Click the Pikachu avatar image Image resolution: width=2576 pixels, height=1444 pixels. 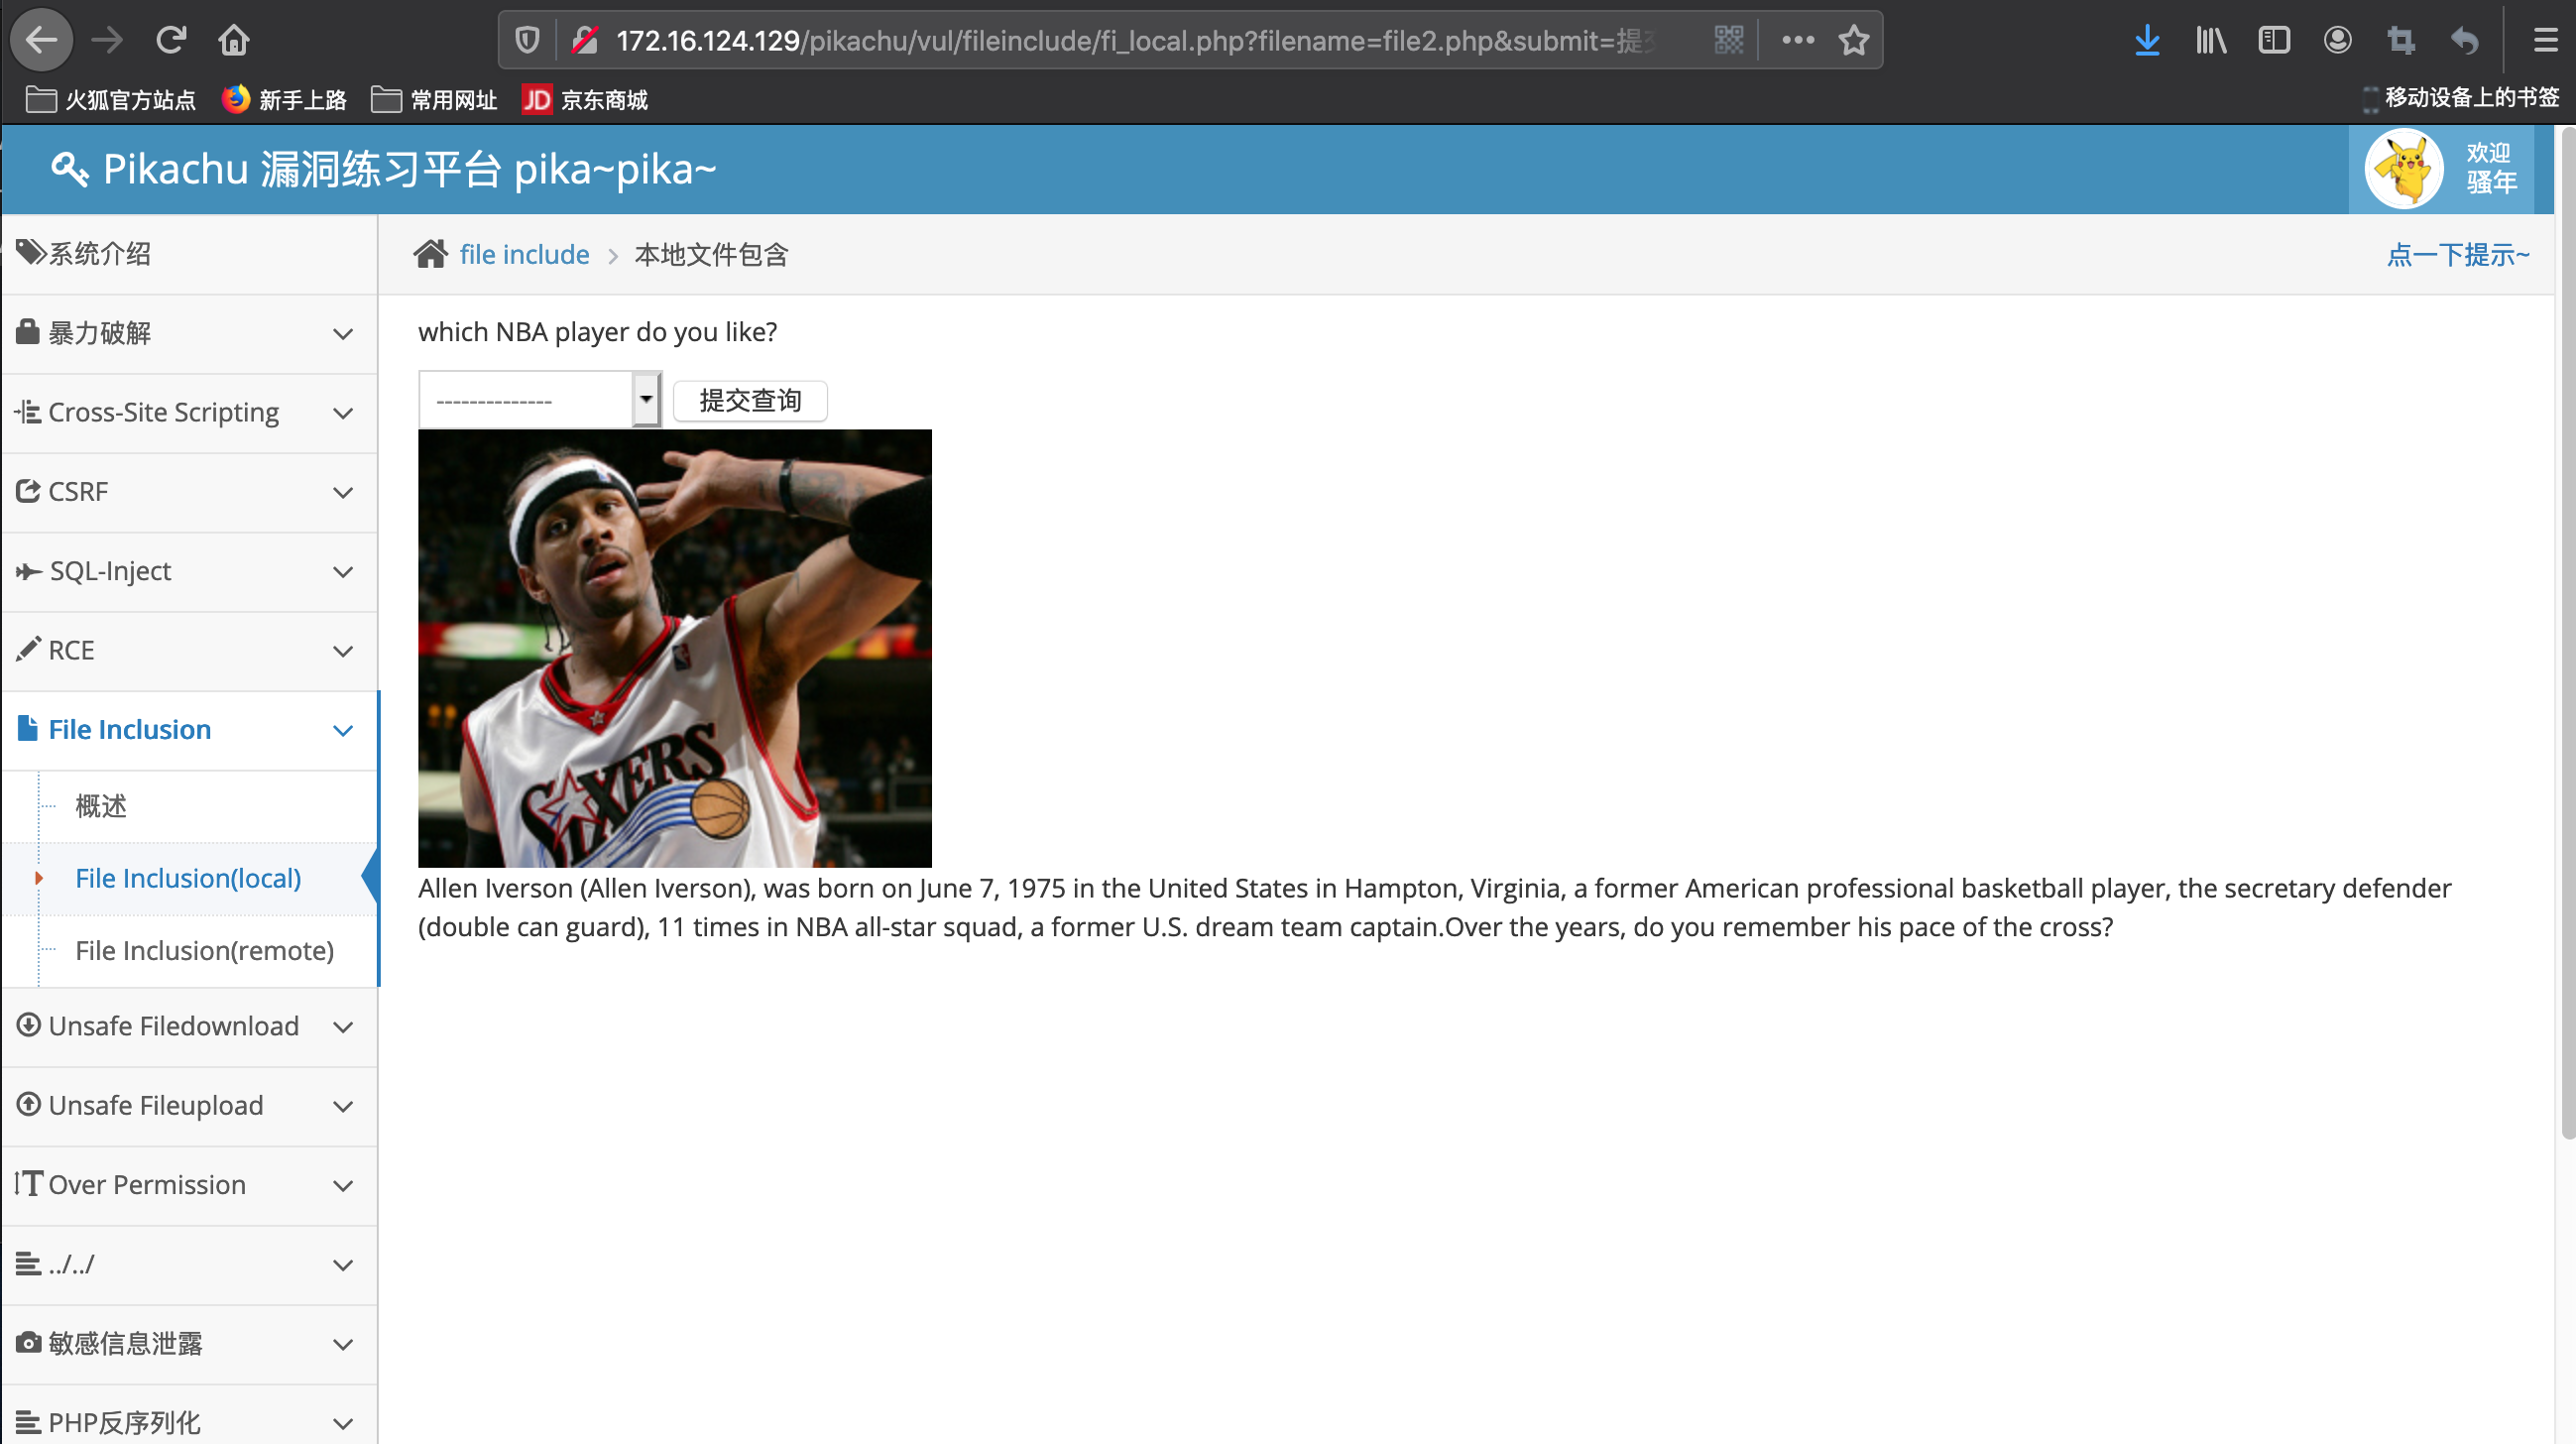coord(2403,168)
